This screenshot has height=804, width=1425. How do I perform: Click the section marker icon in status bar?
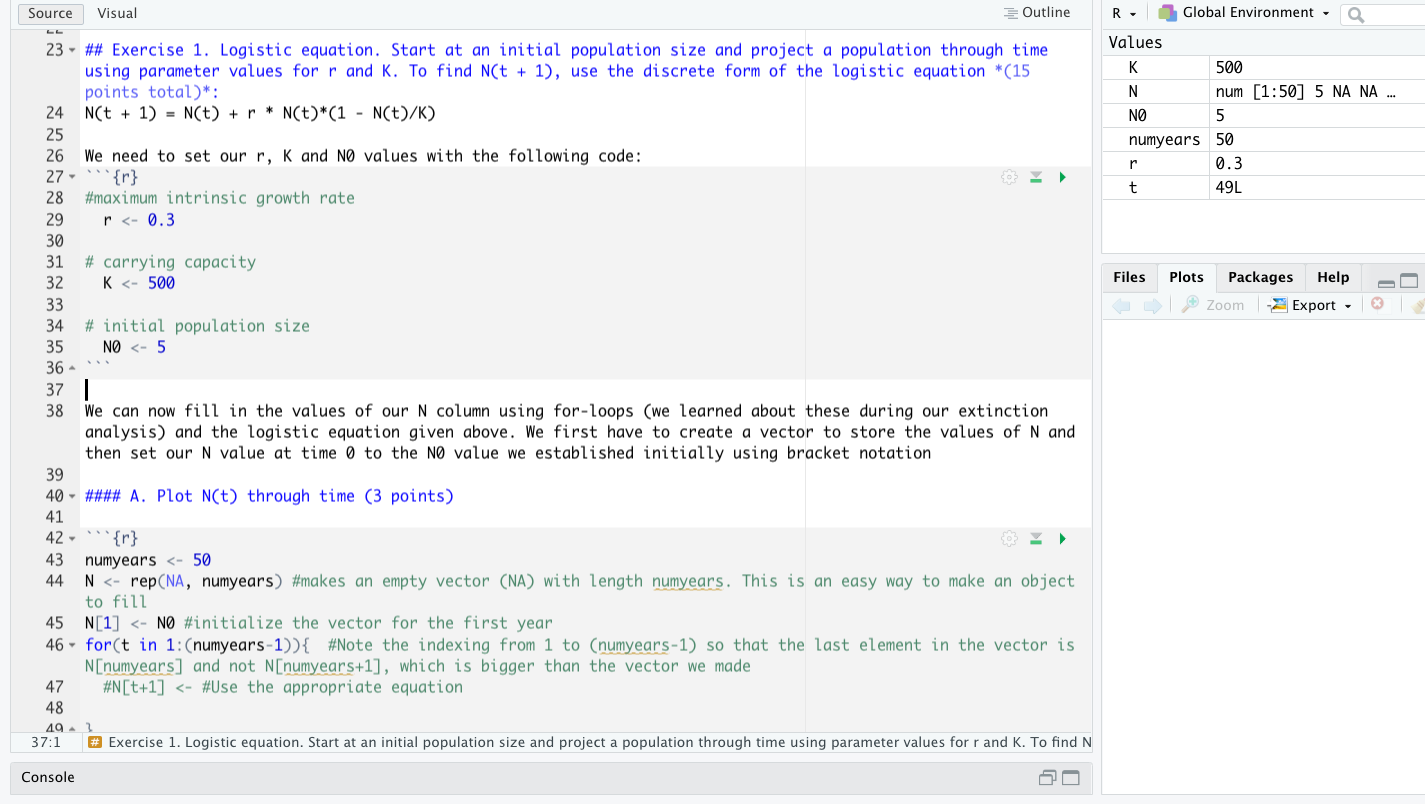point(95,742)
